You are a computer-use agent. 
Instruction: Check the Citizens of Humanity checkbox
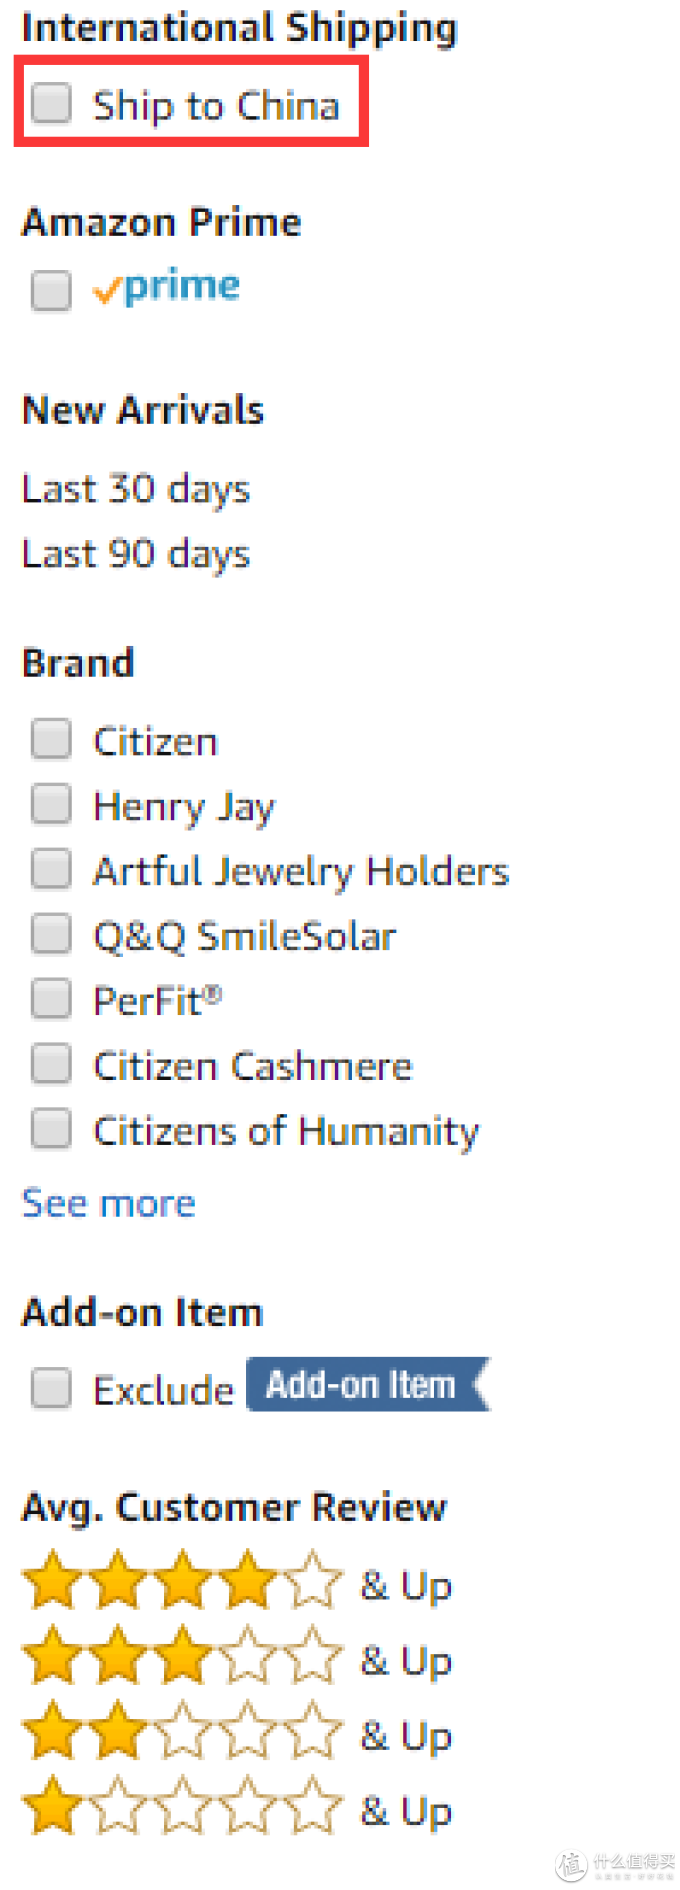pos(51,1129)
